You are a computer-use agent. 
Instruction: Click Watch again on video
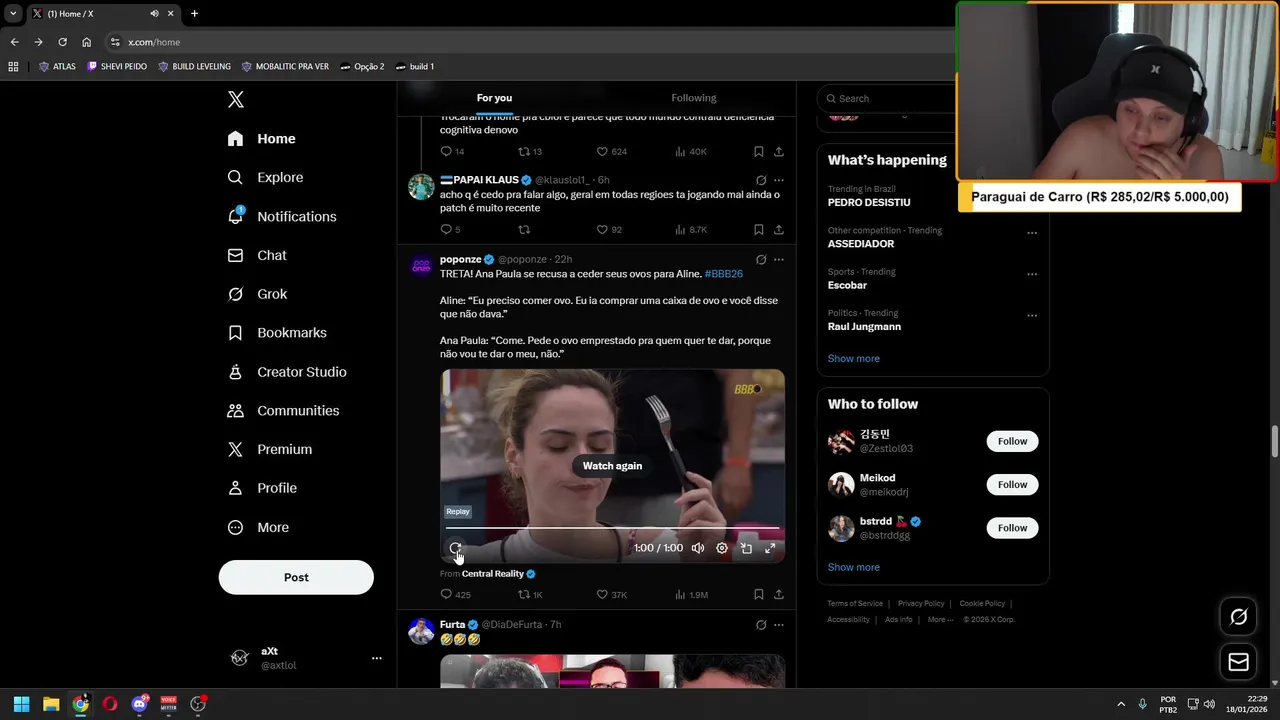[x=612, y=466]
